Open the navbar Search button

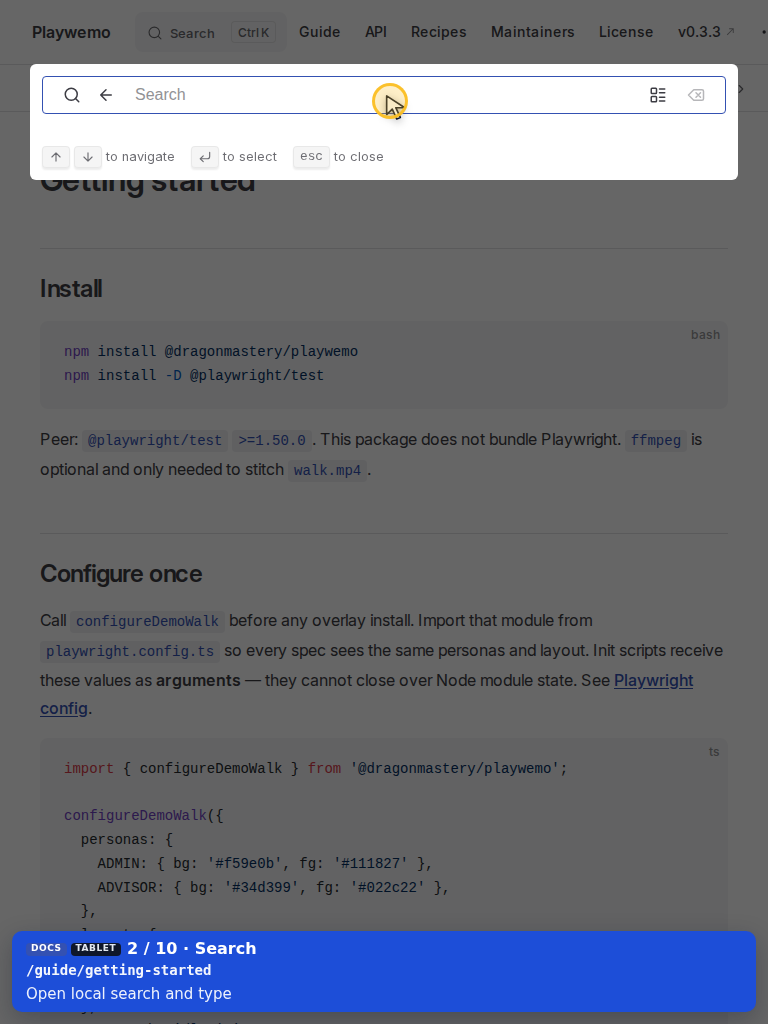click(211, 33)
